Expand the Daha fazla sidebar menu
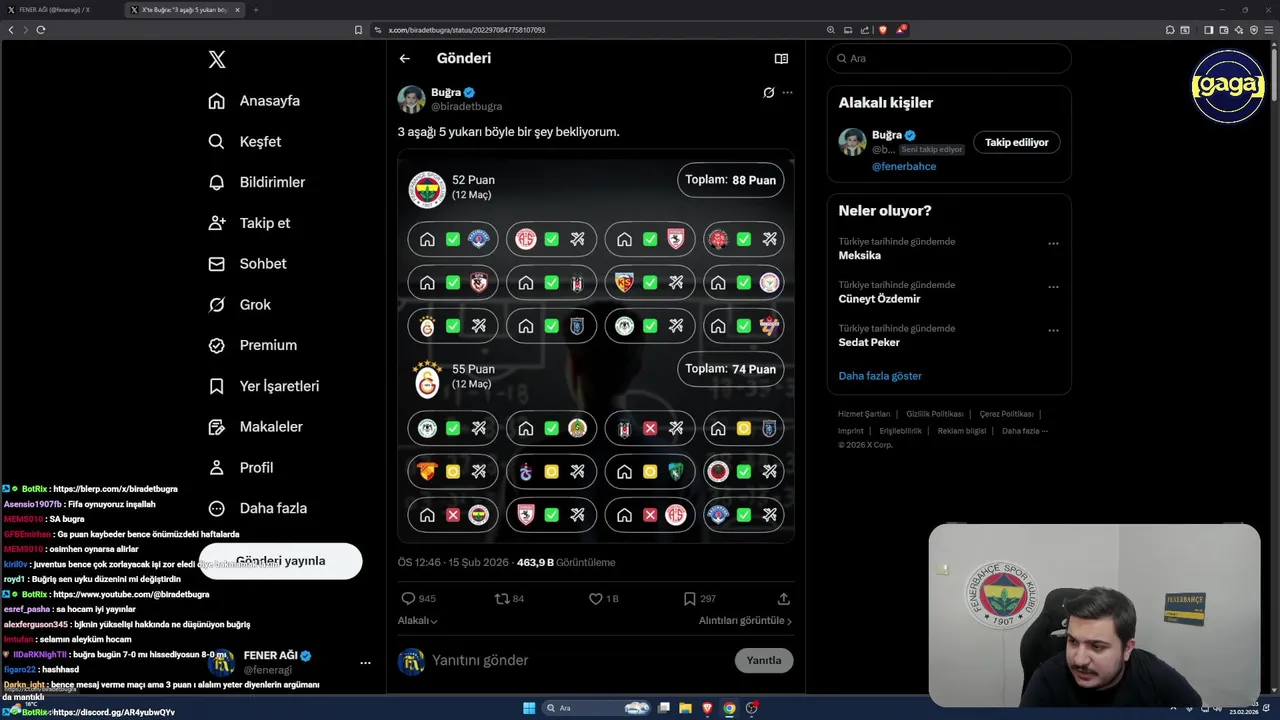Screen dimensions: 1280x720 pos(257,508)
